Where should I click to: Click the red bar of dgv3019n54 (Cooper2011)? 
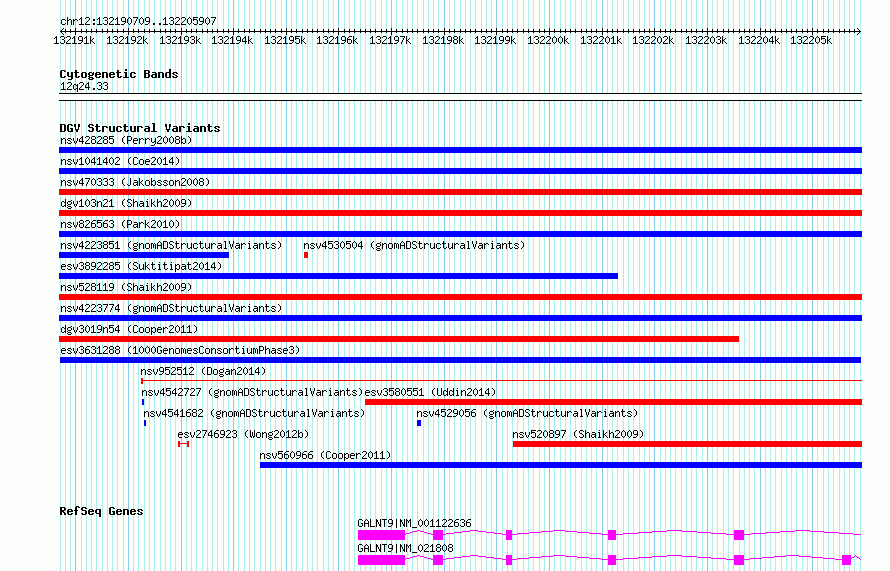coord(399,339)
